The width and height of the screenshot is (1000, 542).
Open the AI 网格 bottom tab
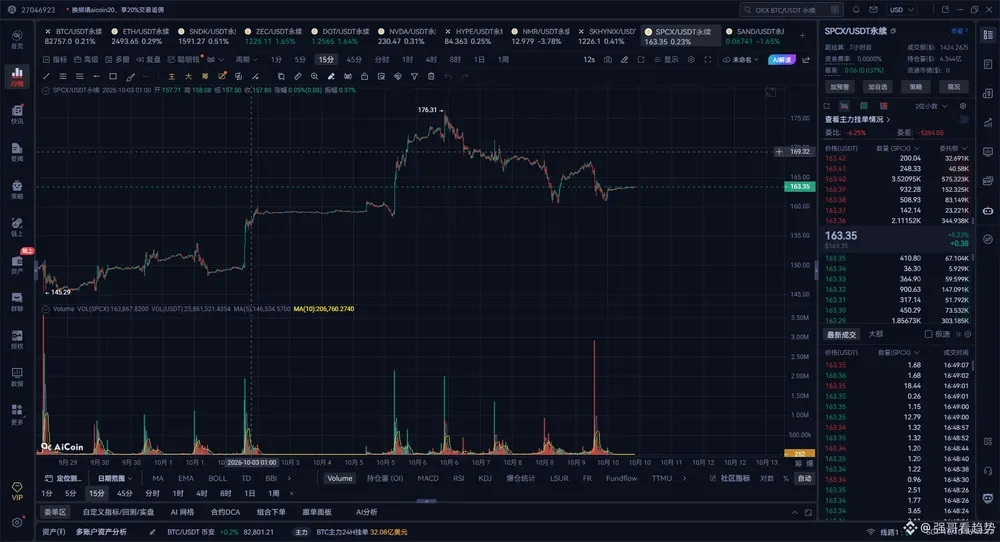[182, 512]
